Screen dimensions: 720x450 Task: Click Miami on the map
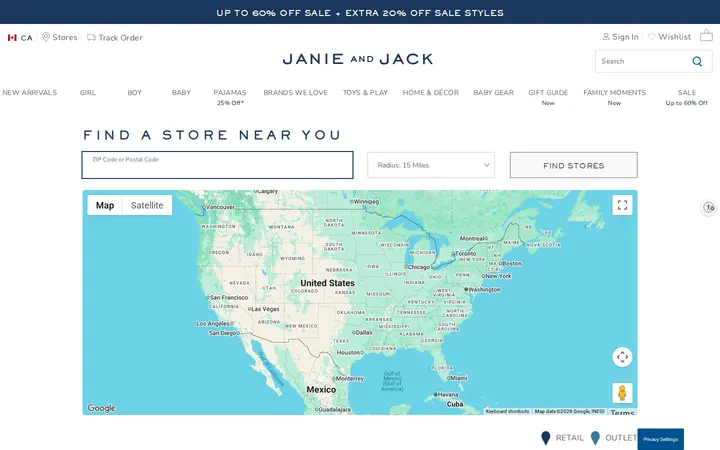459,377
